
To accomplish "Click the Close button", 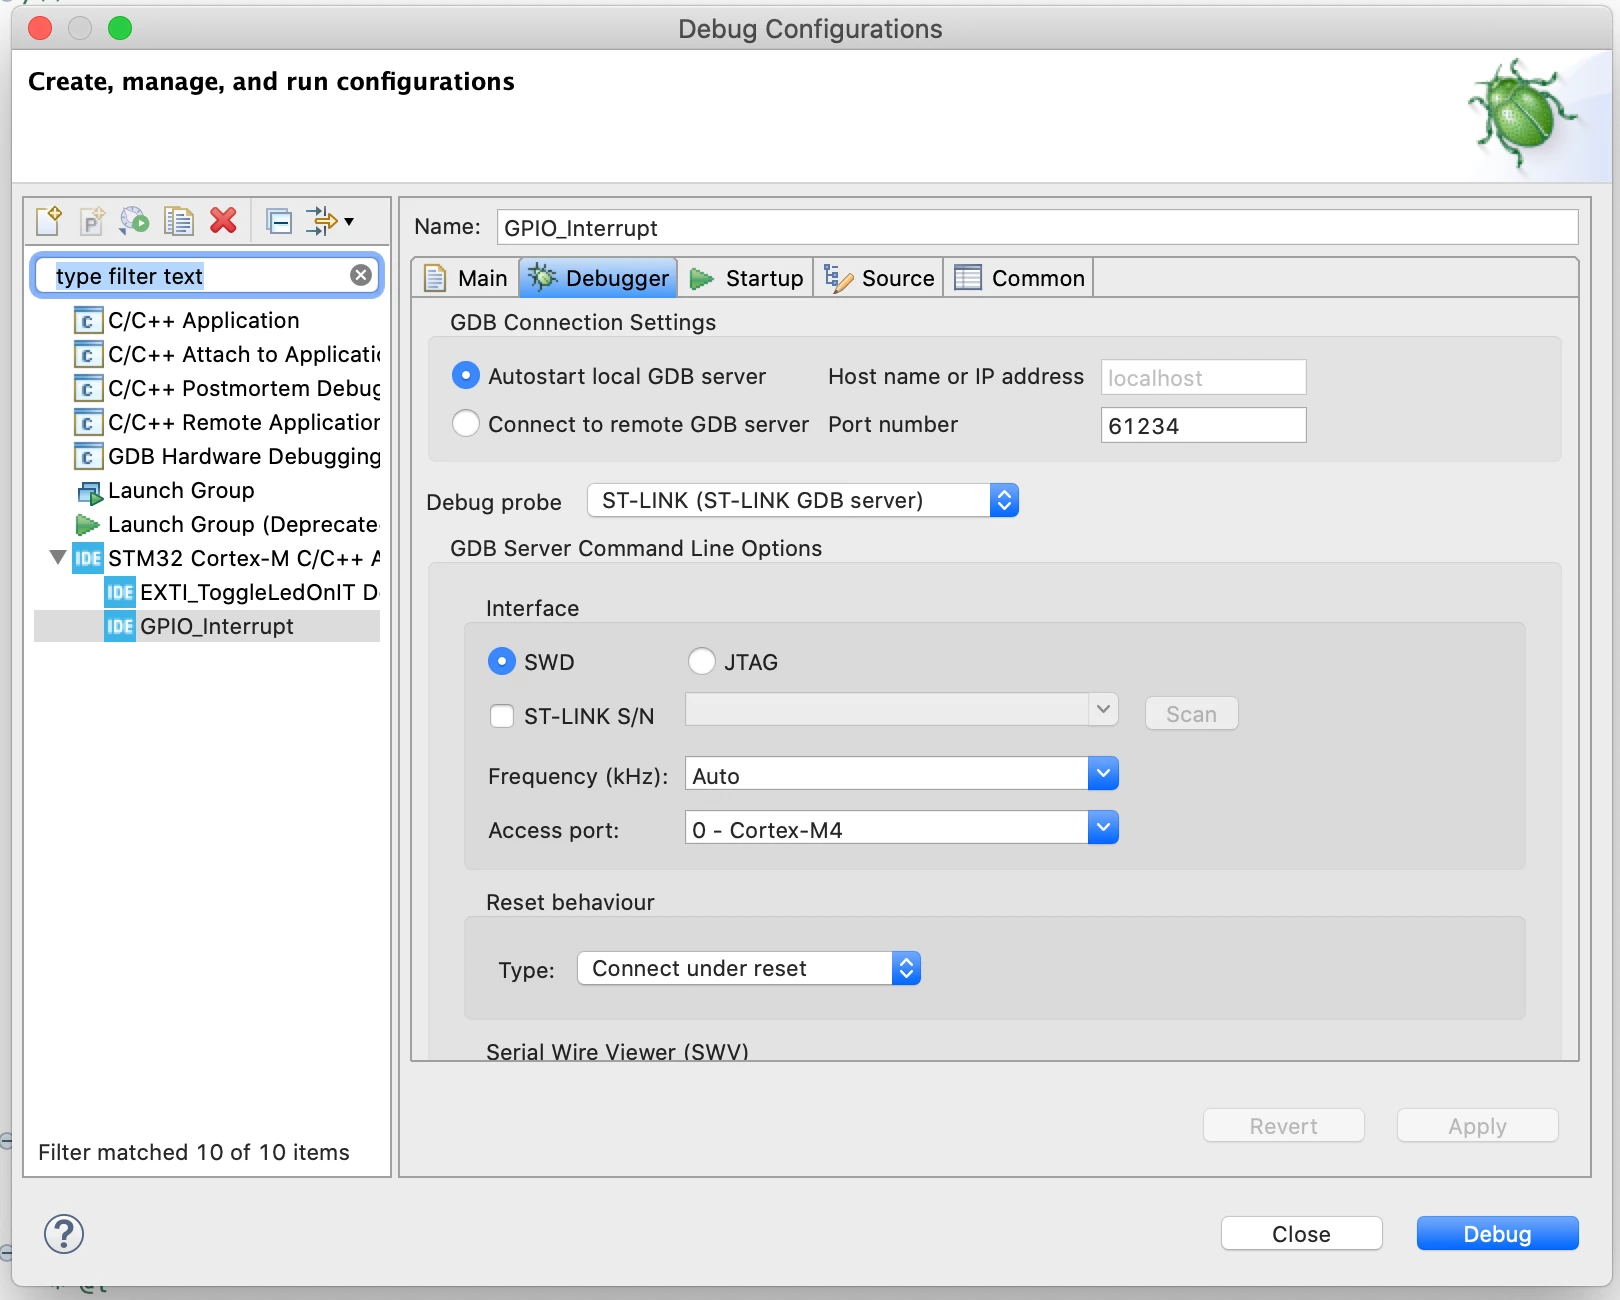I will pos(1301,1234).
